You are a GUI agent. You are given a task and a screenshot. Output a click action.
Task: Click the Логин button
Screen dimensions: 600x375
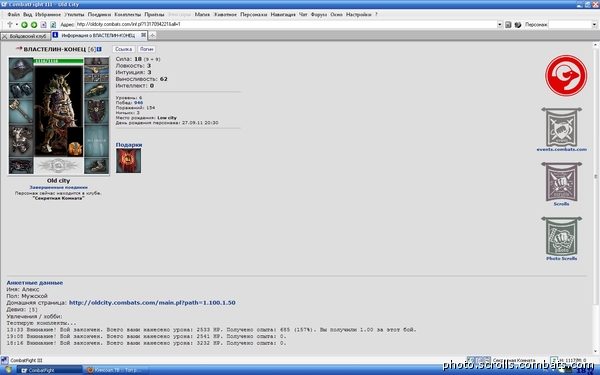pyautogui.click(x=147, y=49)
